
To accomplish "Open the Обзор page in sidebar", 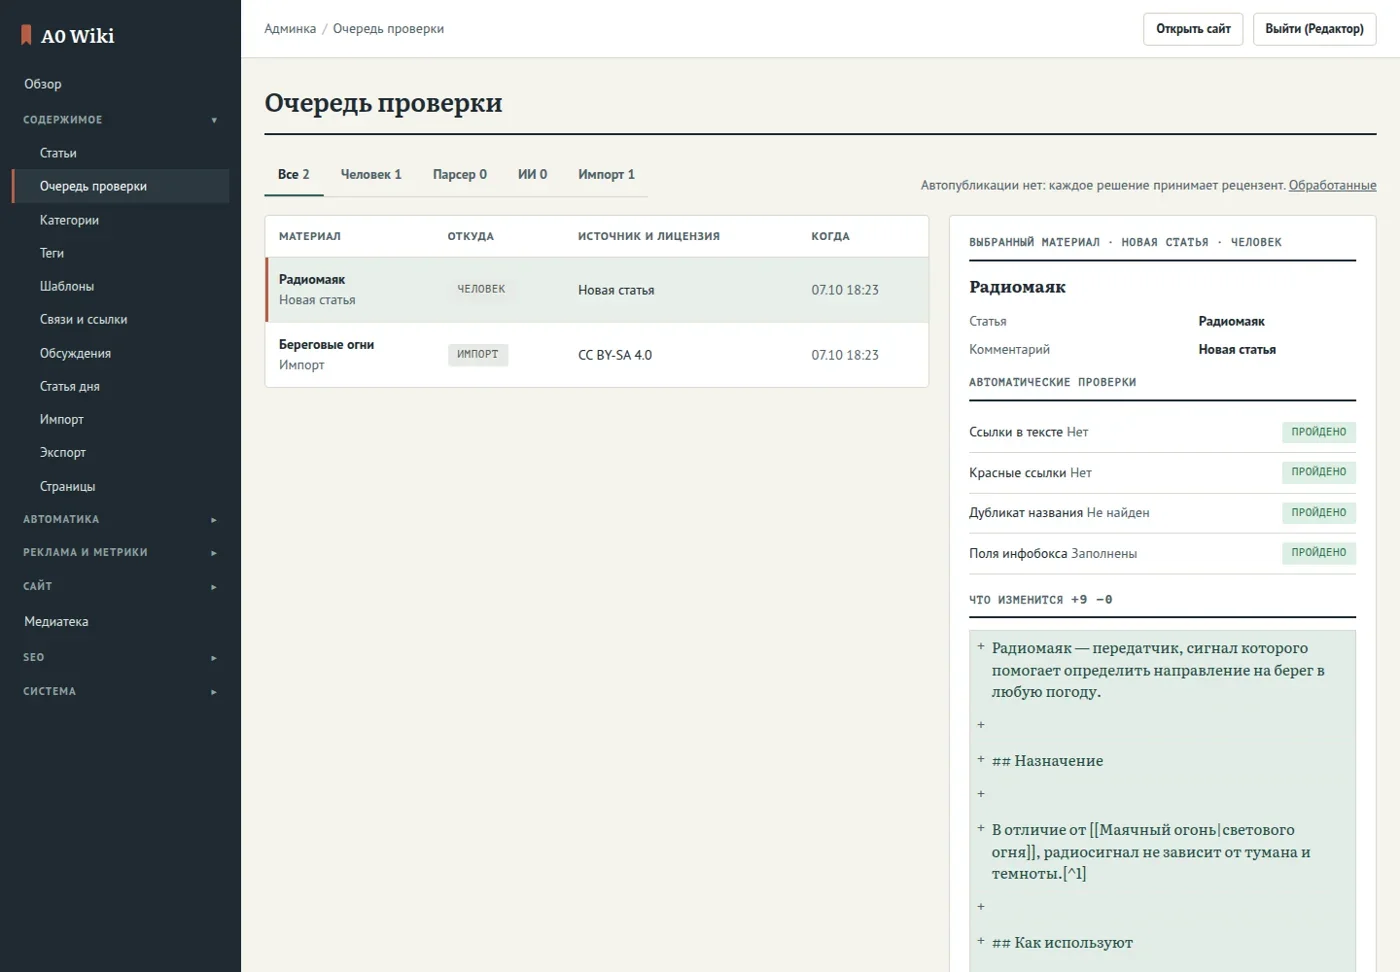I will [120, 84].
